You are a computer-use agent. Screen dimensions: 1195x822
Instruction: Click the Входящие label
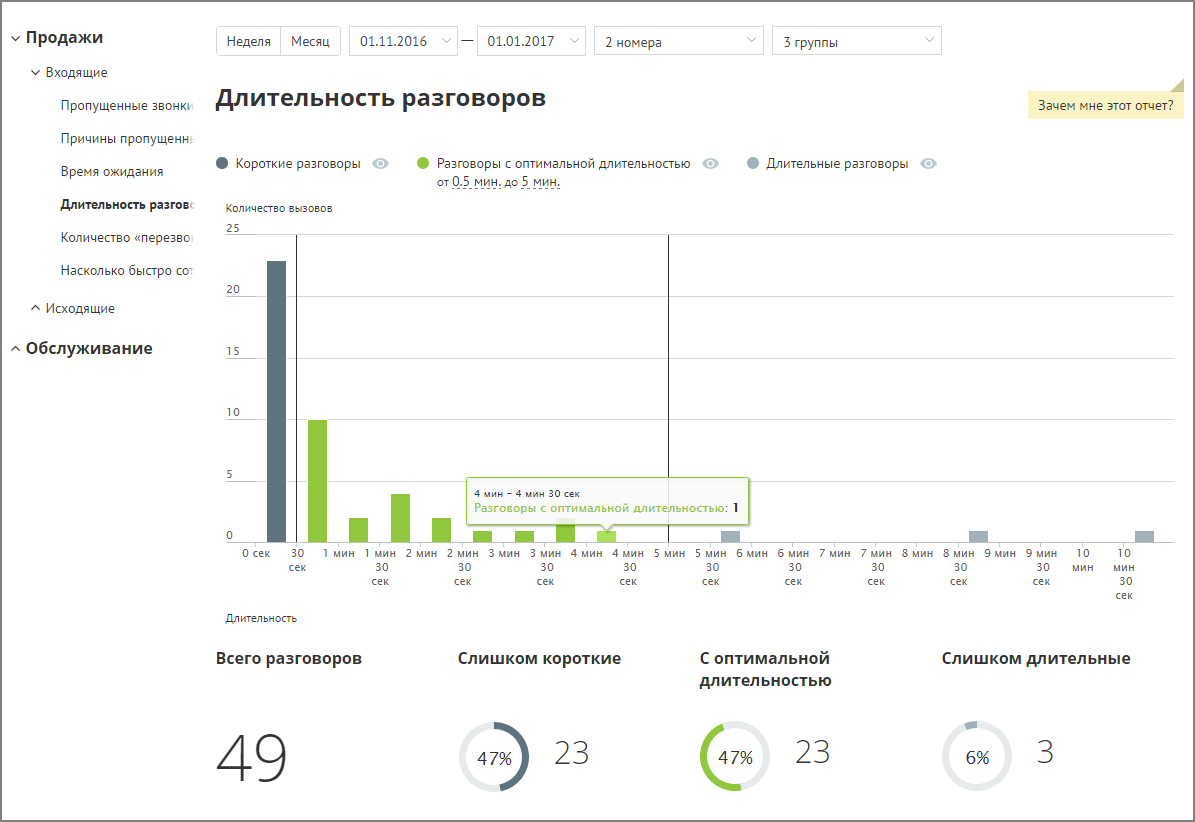click(x=76, y=72)
